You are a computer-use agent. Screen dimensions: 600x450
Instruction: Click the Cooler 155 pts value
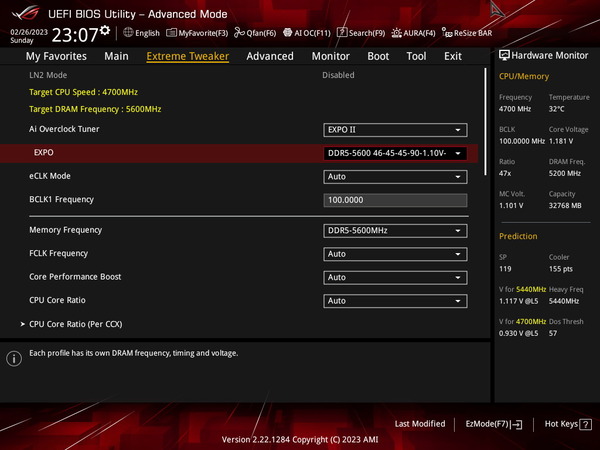pos(561,269)
